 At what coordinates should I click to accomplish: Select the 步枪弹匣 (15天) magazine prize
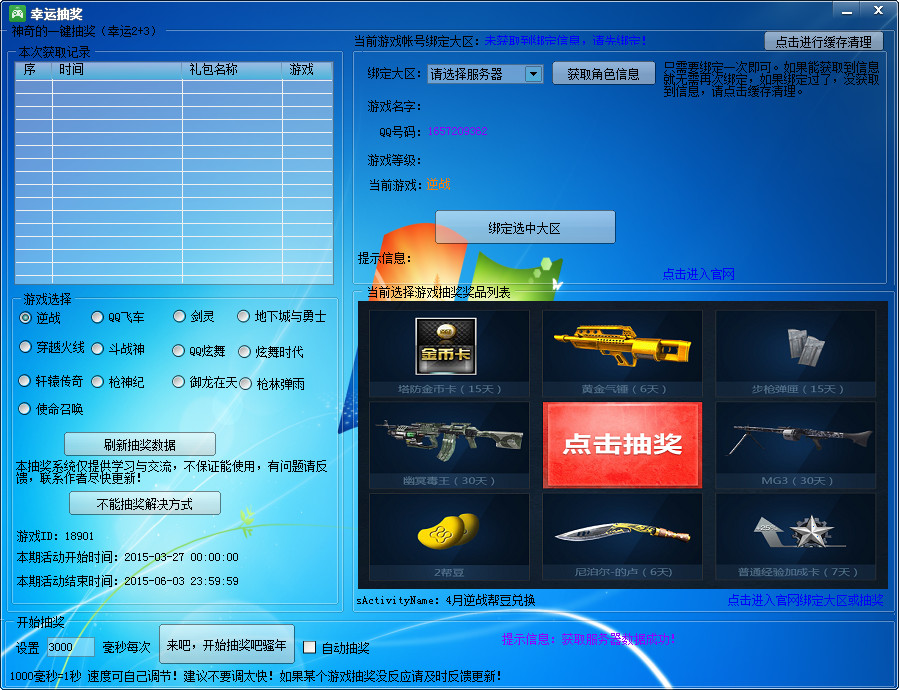tap(796, 353)
